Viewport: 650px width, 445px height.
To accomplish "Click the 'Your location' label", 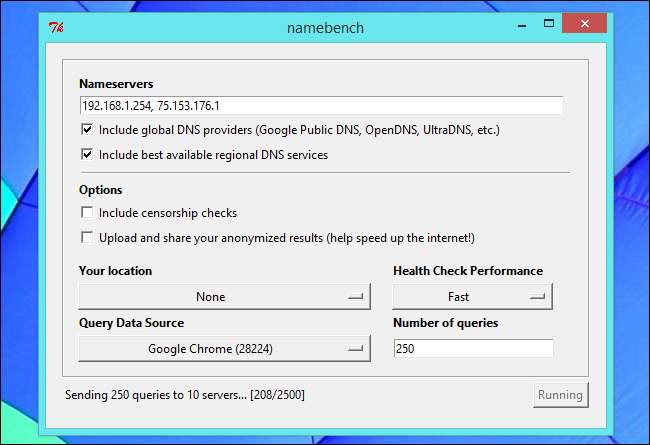I will pos(115,271).
